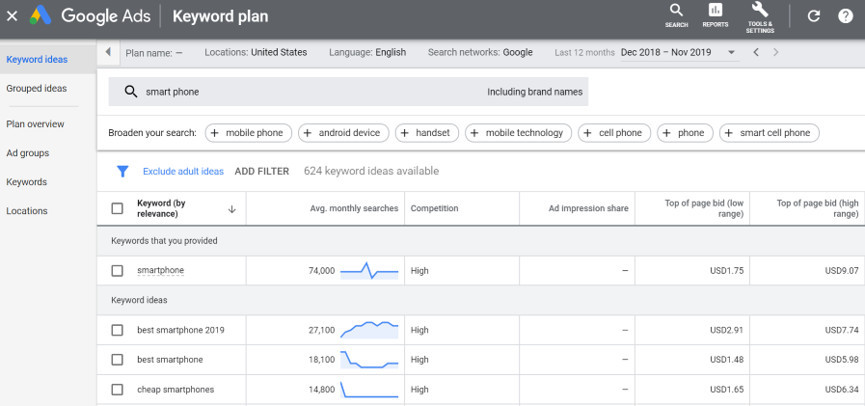Sort by Keyword relevance arrow
Viewport: 865px width, 406px height.
click(232, 209)
